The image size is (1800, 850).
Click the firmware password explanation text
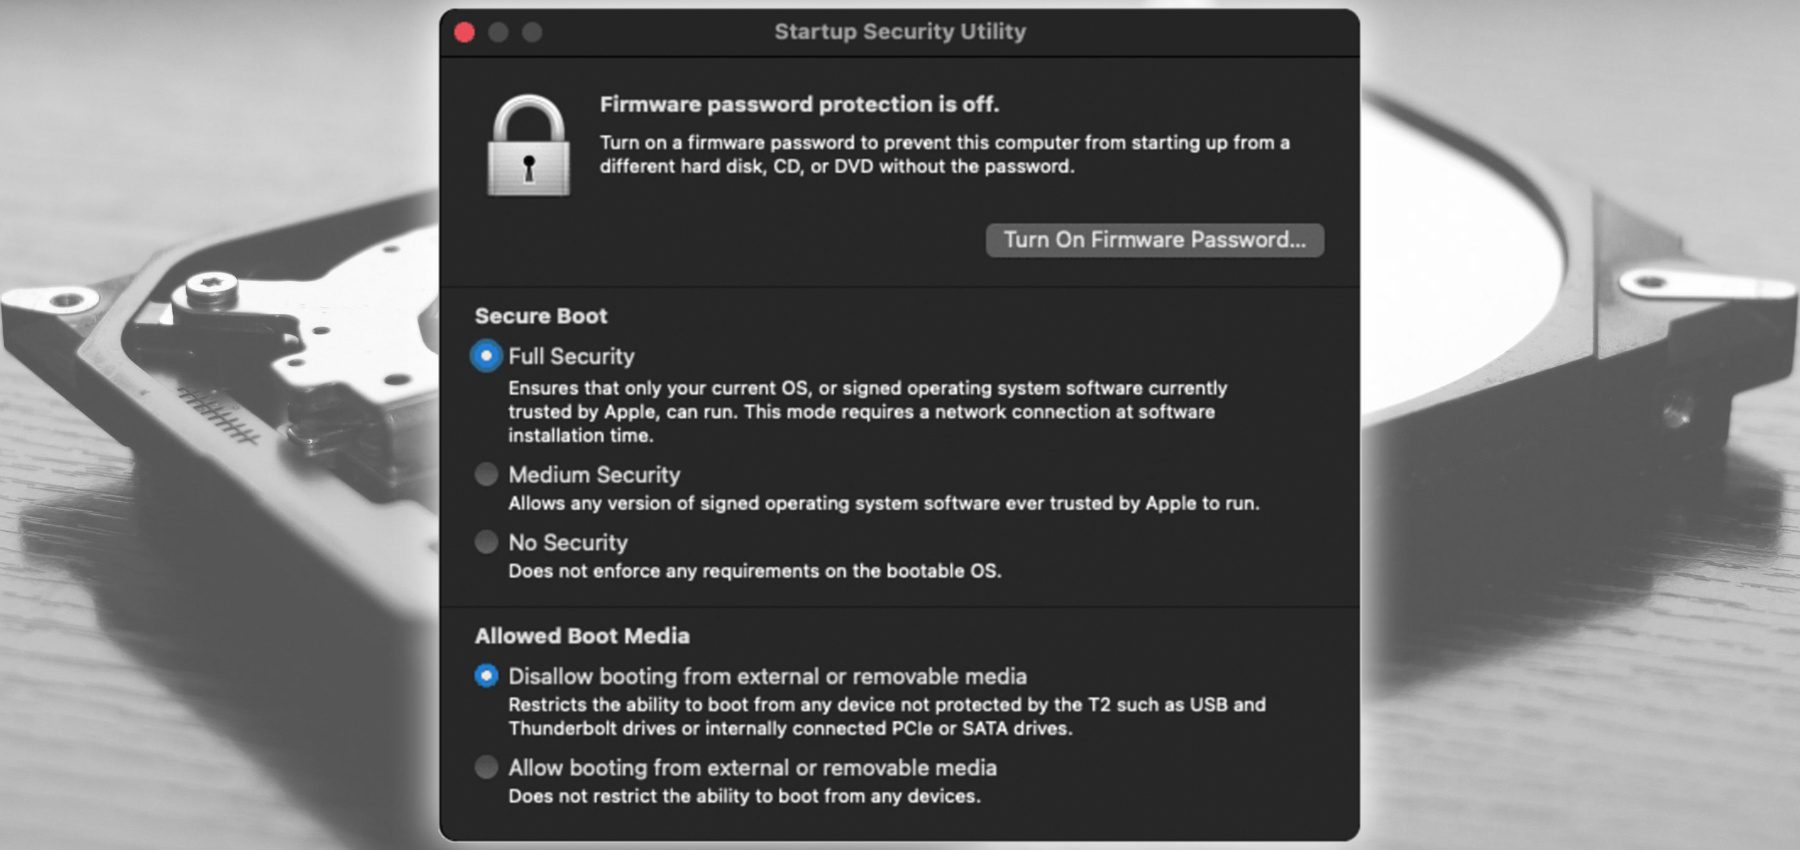coord(944,155)
